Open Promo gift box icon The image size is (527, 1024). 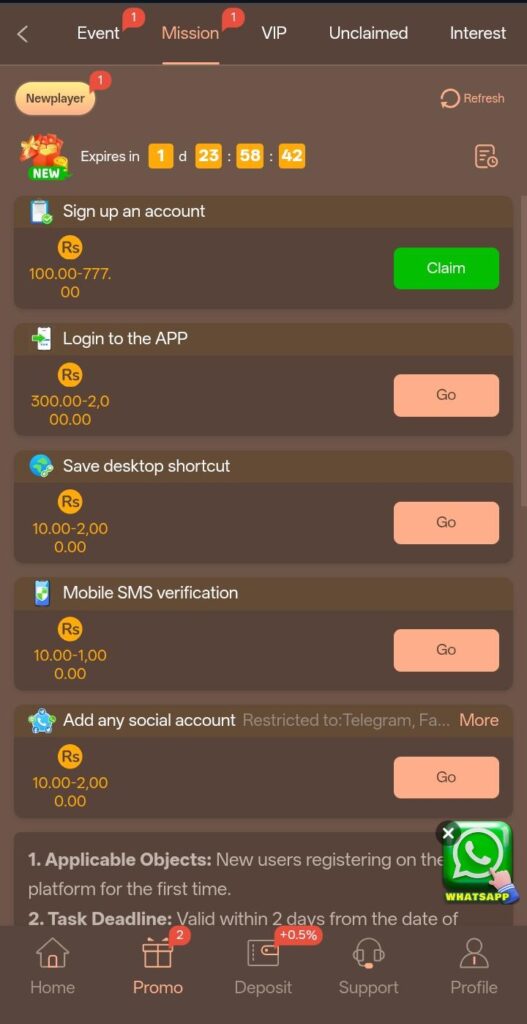click(157, 953)
